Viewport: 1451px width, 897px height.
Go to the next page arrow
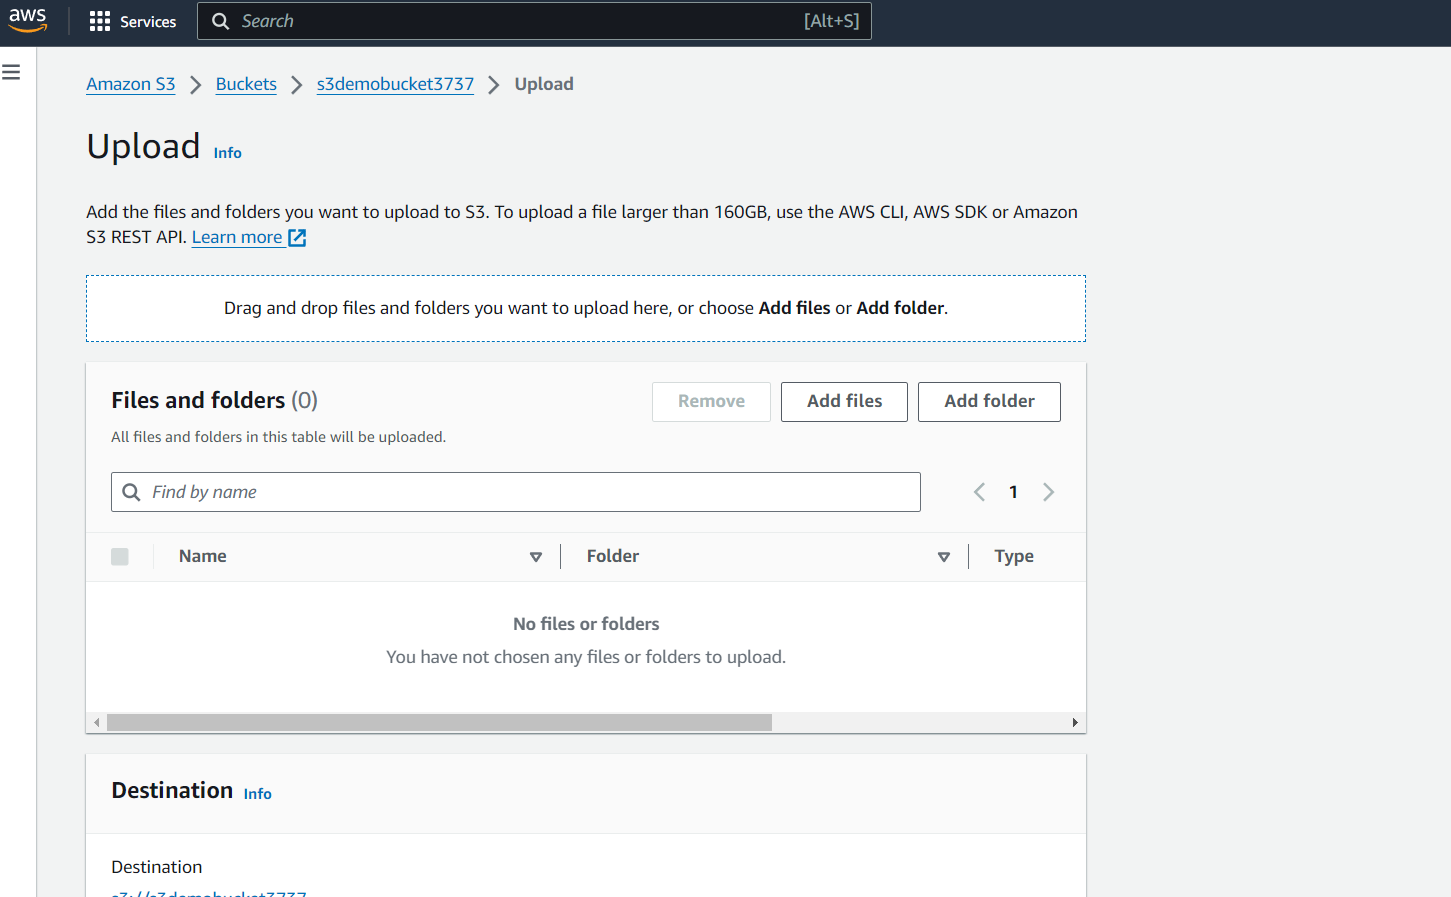(x=1048, y=492)
